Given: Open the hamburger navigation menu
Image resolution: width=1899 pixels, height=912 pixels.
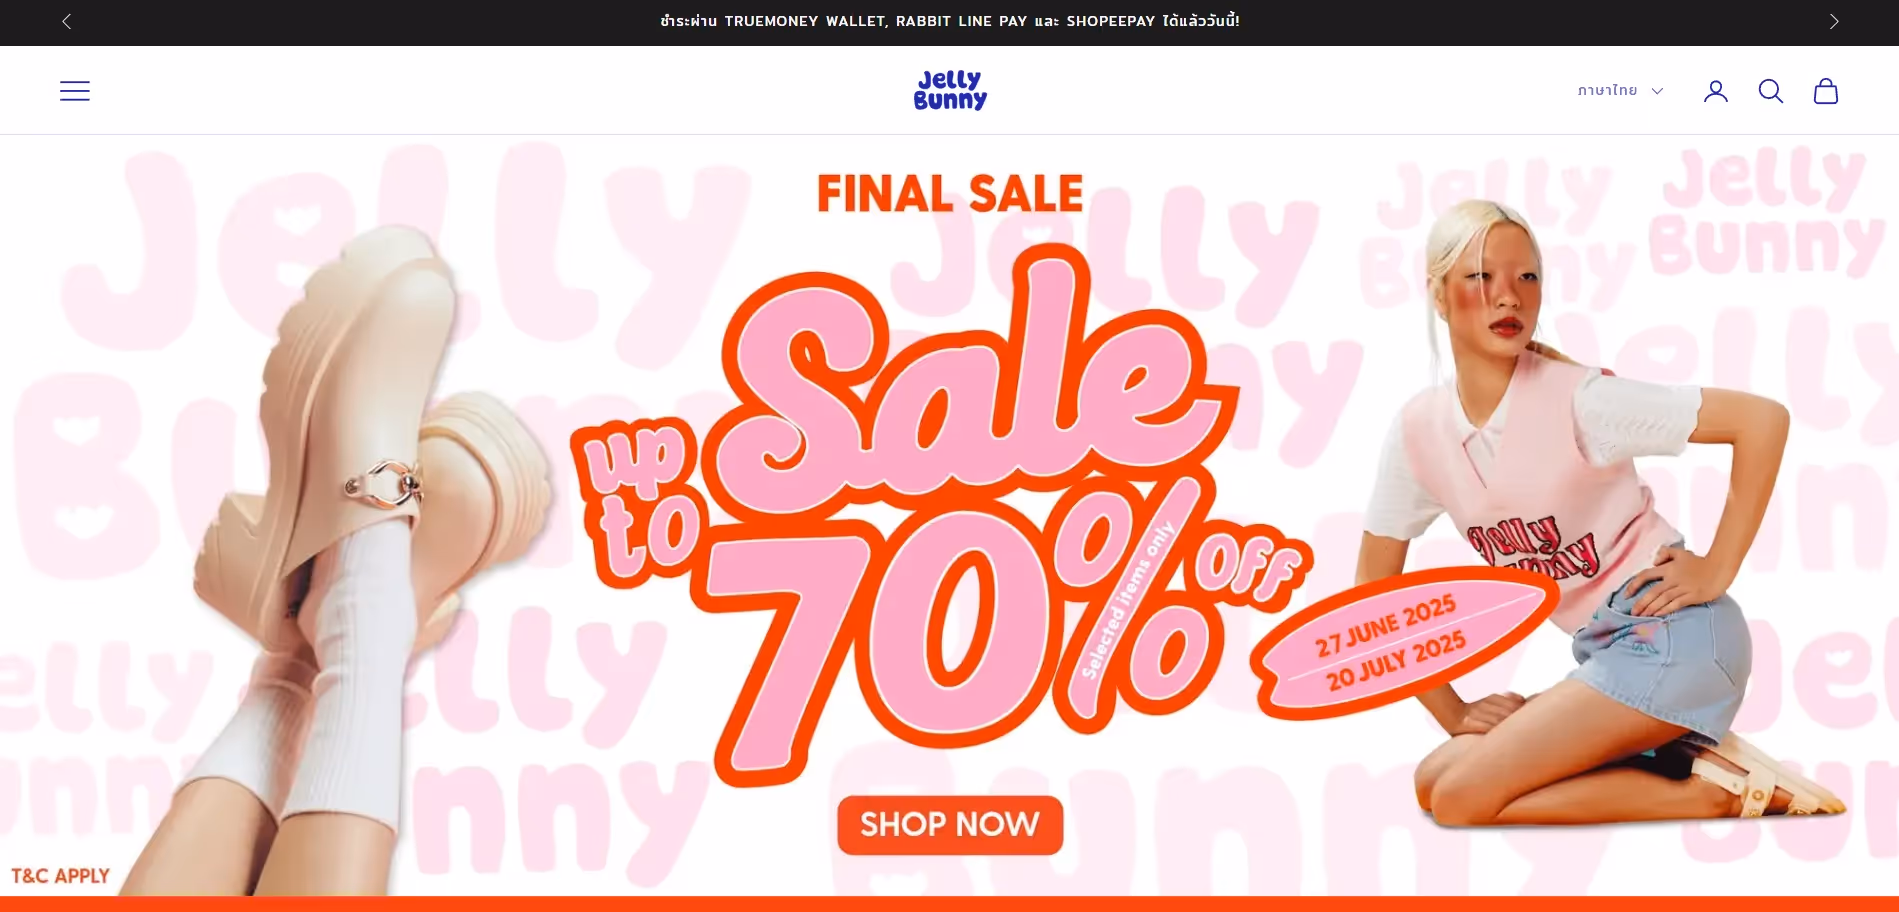Looking at the screenshot, I should pyautogui.click(x=75, y=91).
